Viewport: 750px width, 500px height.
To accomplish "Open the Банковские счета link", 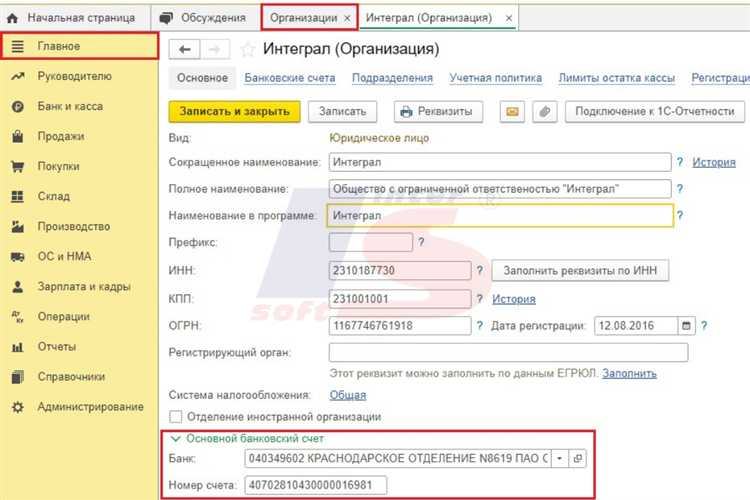I will point(290,78).
